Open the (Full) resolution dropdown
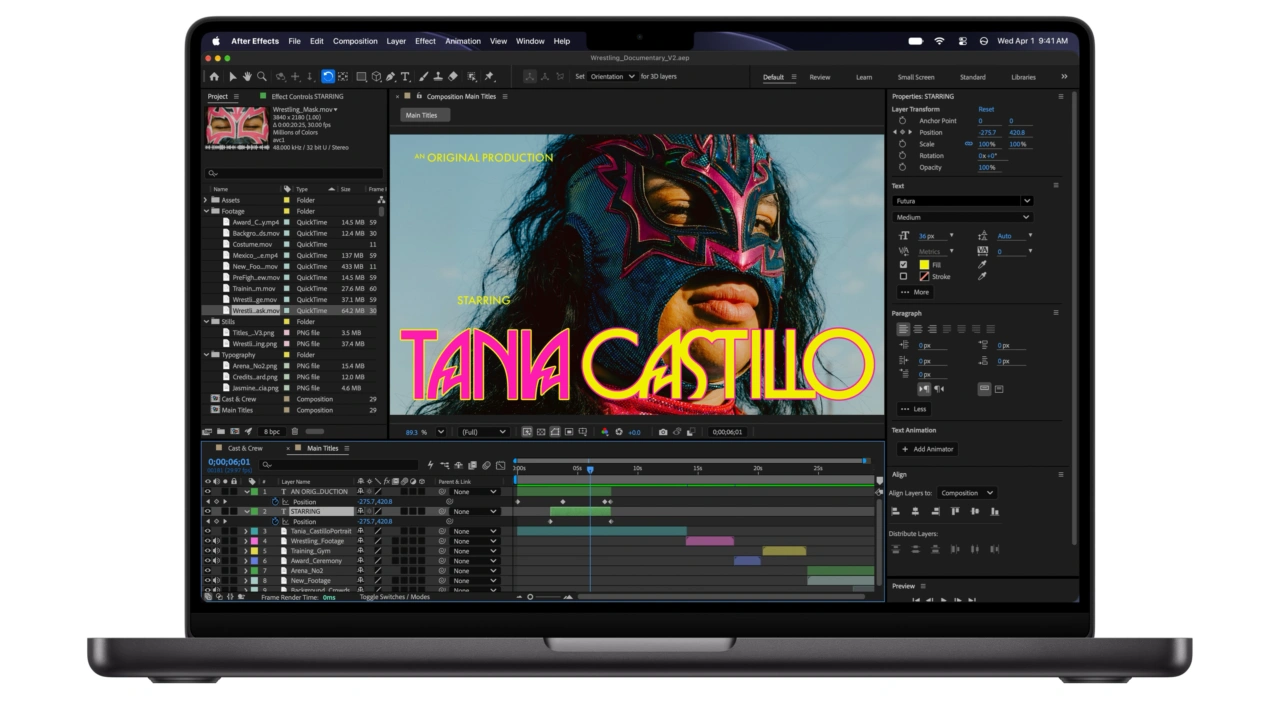The height and width of the screenshot is (713, 1280). coord(483,432)
